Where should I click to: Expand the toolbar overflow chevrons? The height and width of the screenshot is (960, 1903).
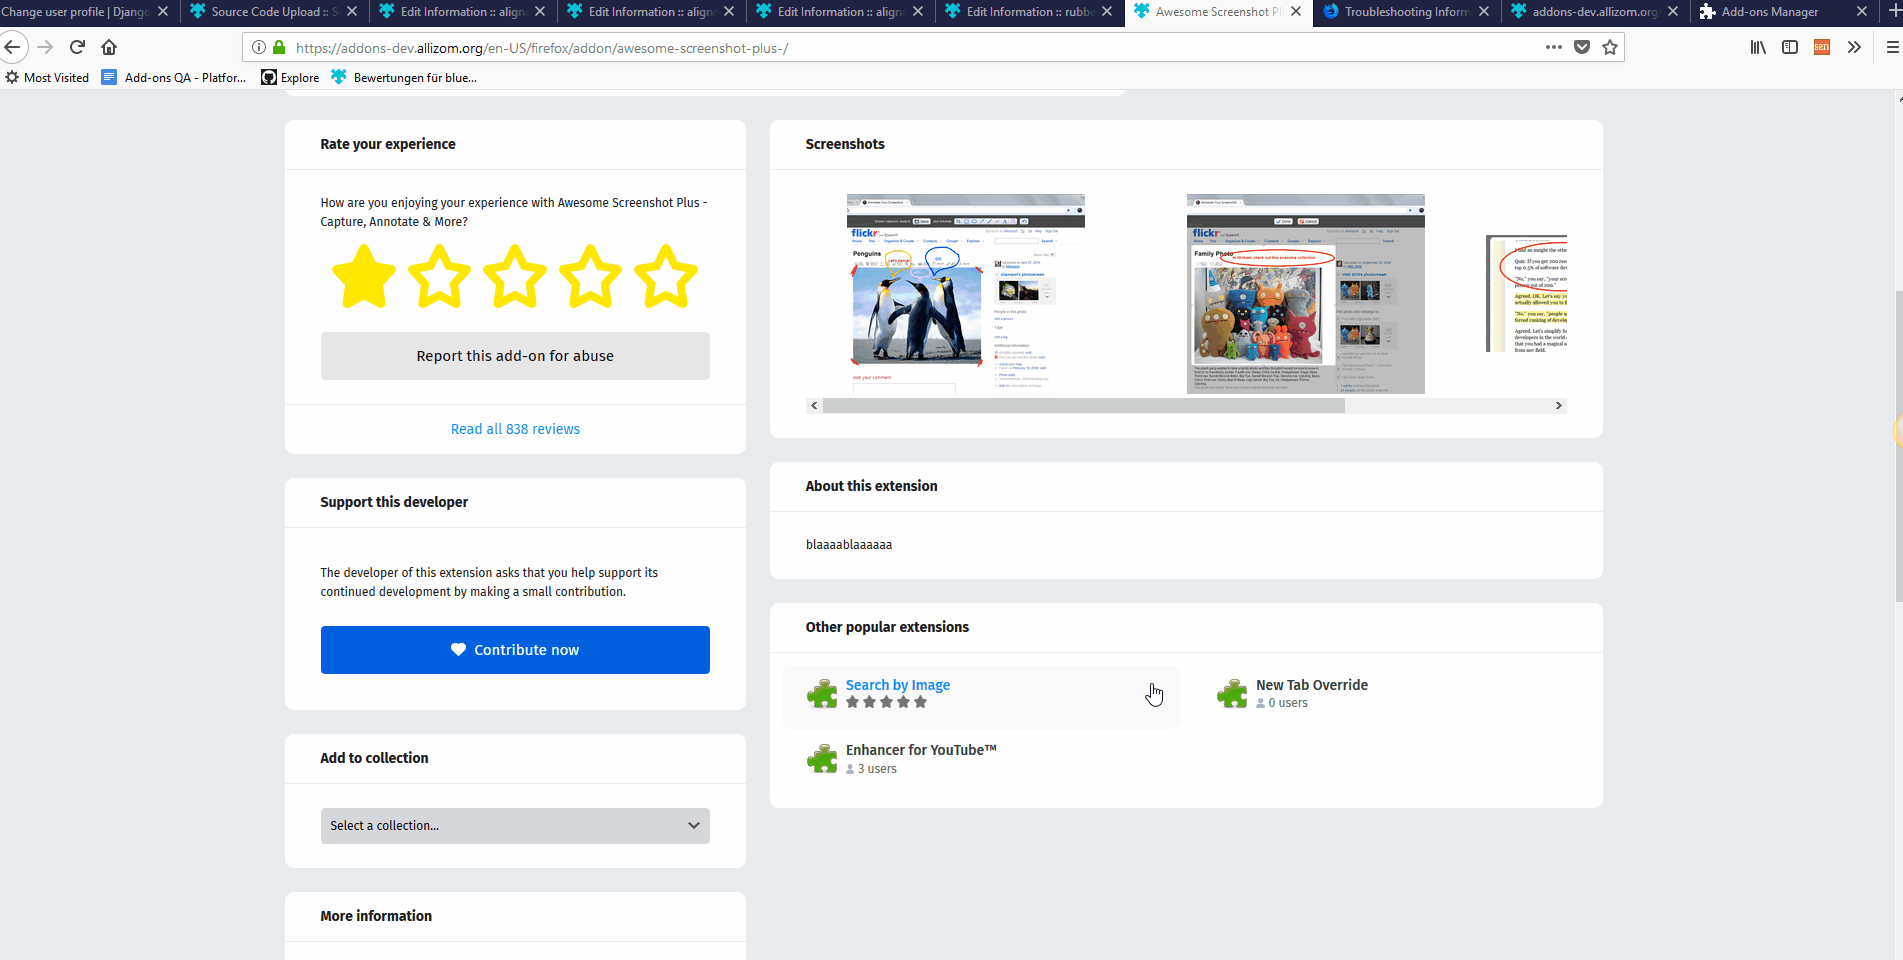click(1854, 47)
